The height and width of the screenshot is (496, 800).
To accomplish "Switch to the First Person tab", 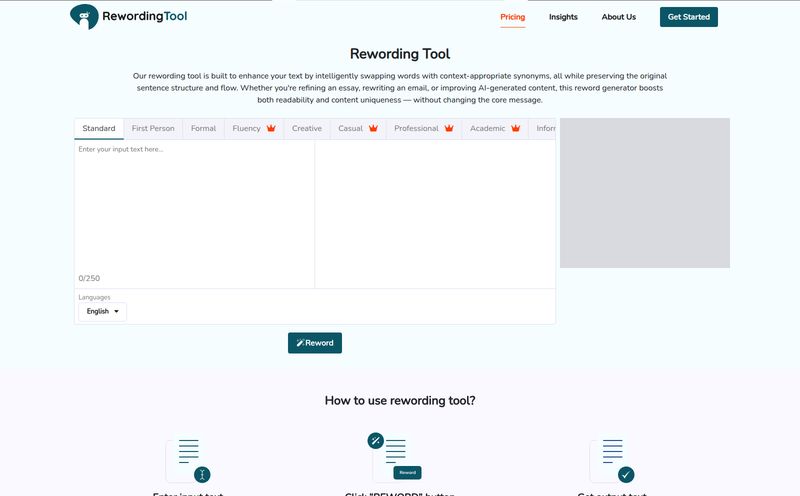I will point(153,129).
